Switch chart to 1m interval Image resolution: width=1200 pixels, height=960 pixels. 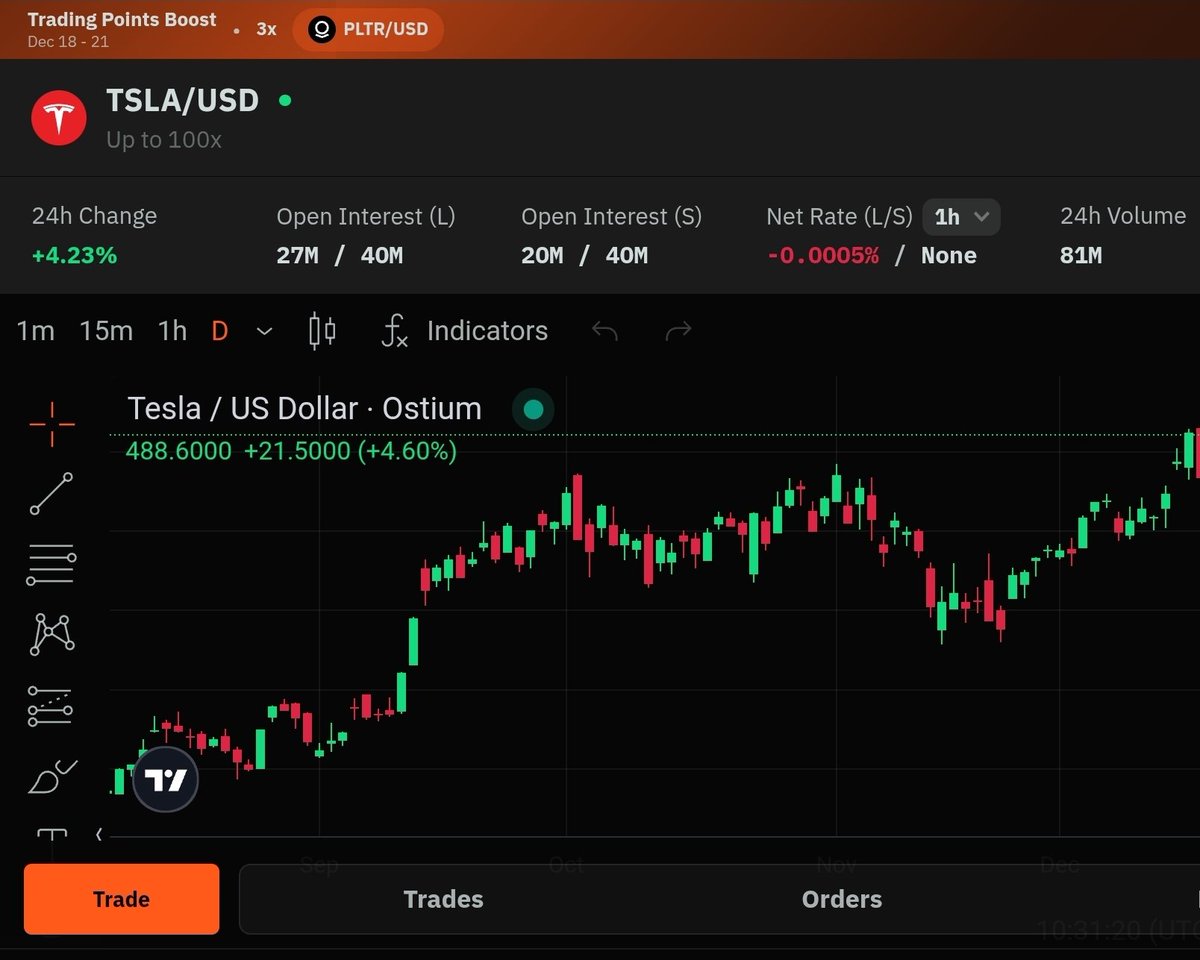pos(35,331)
